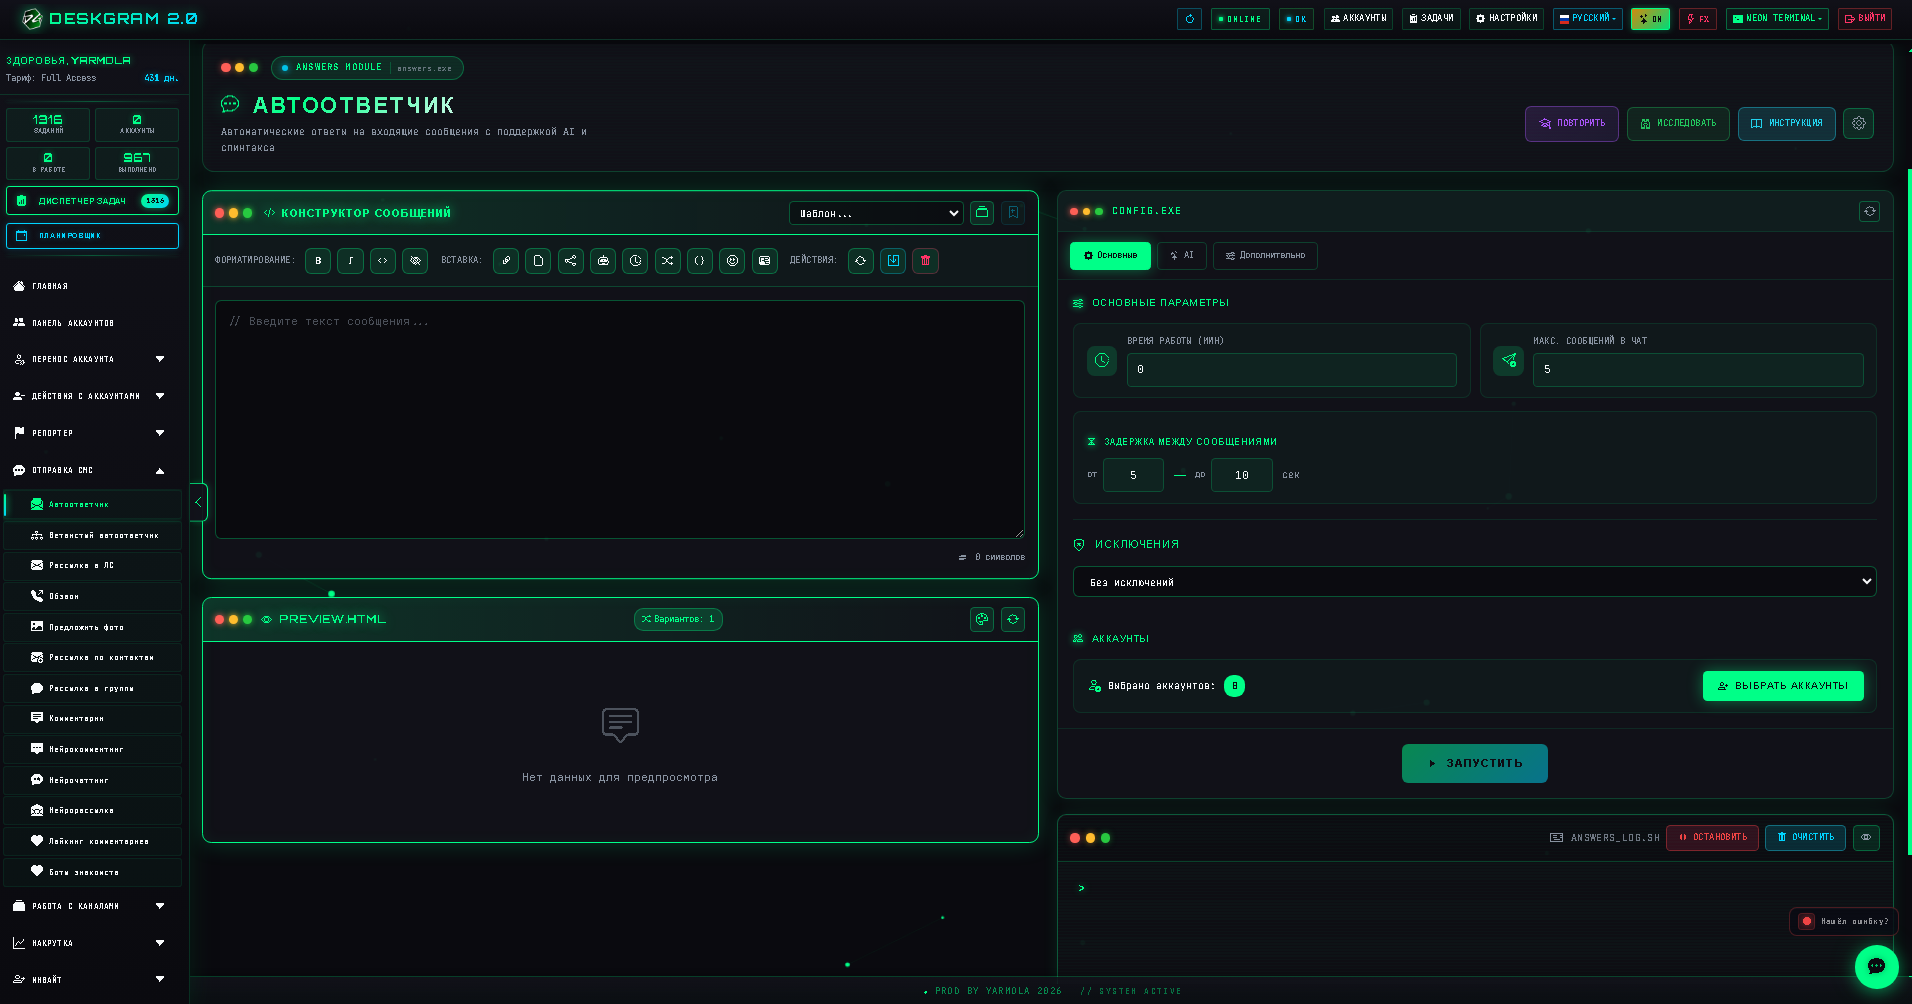Screen dimensions: 1912x1004
Task: Switch to the Дополнительно tab
Action: [1265, 256]
